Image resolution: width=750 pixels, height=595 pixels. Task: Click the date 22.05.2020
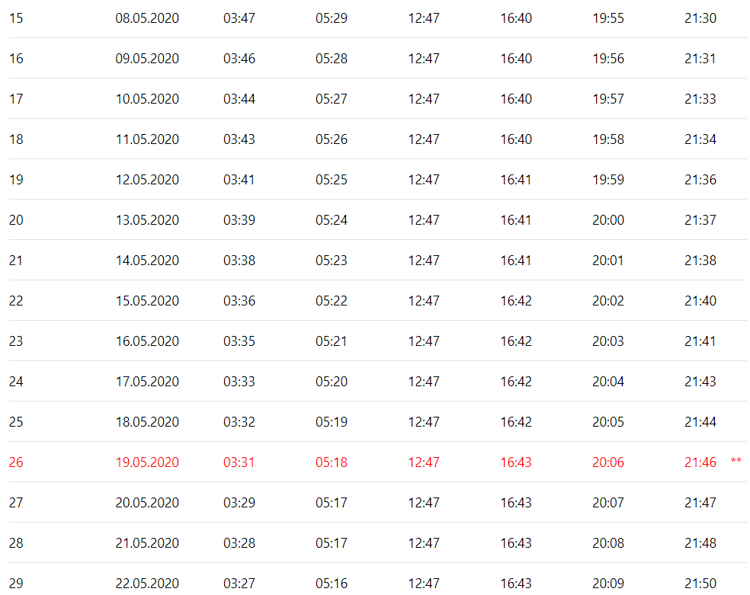point(147,583)
